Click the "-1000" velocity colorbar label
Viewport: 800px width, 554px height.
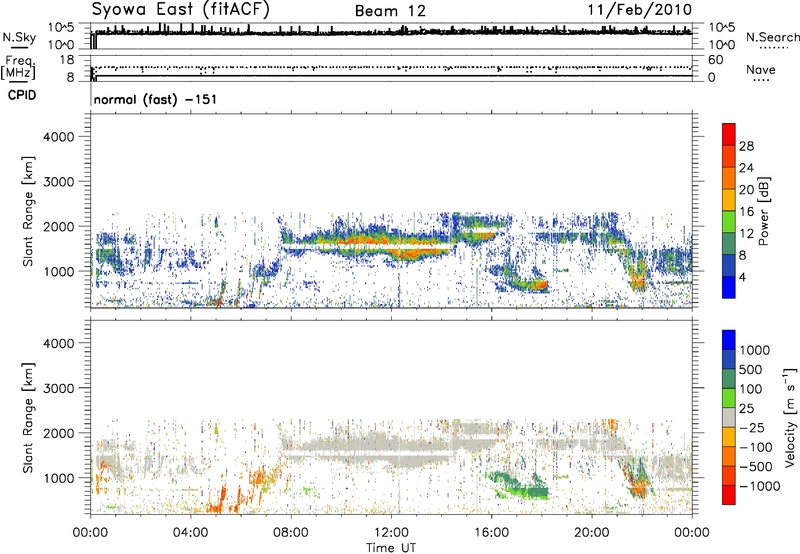[760, 486]
